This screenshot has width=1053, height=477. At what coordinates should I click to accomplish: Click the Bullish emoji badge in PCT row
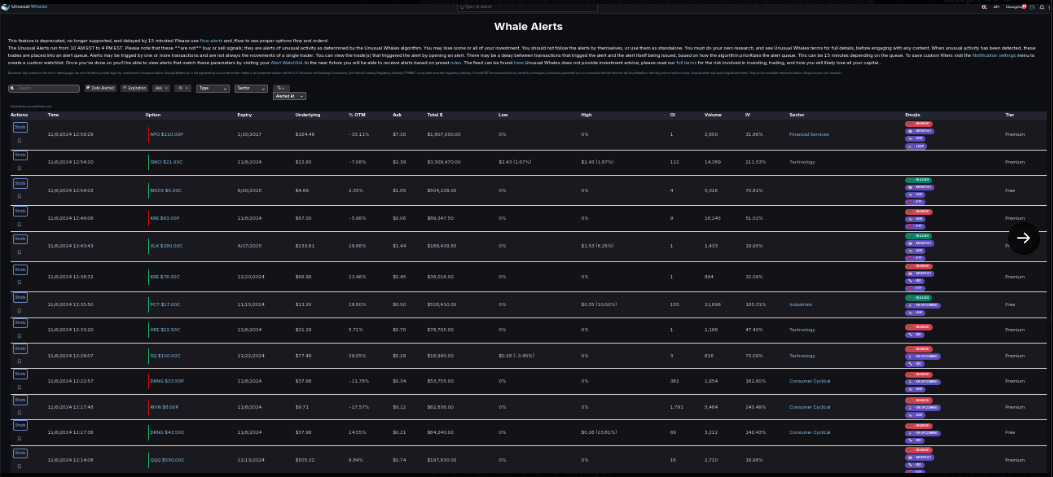[919, 298]
